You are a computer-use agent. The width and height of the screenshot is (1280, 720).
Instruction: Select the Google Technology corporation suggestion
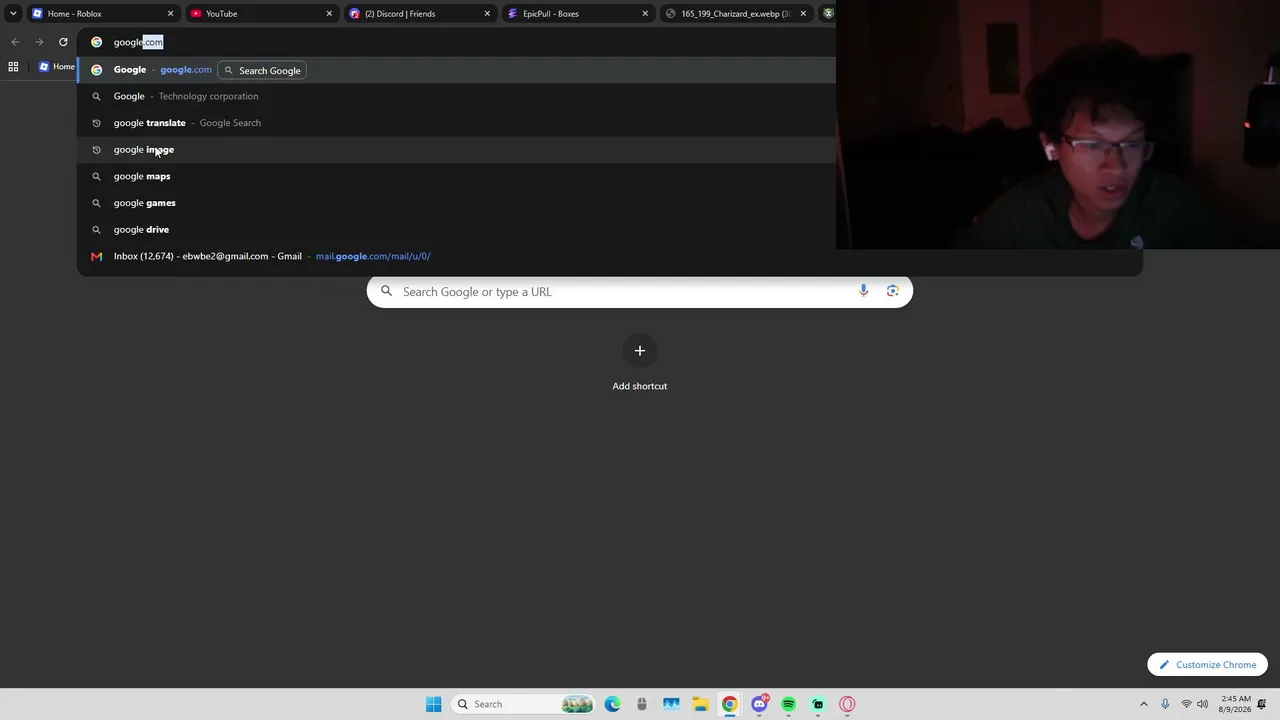pyautogui.click(x=456, y=96)
